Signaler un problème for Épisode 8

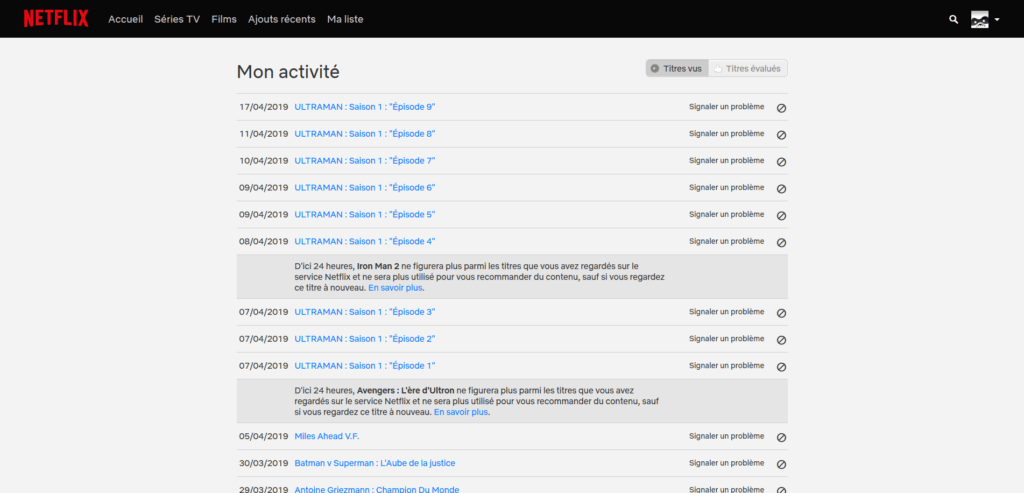pos(726,134)
